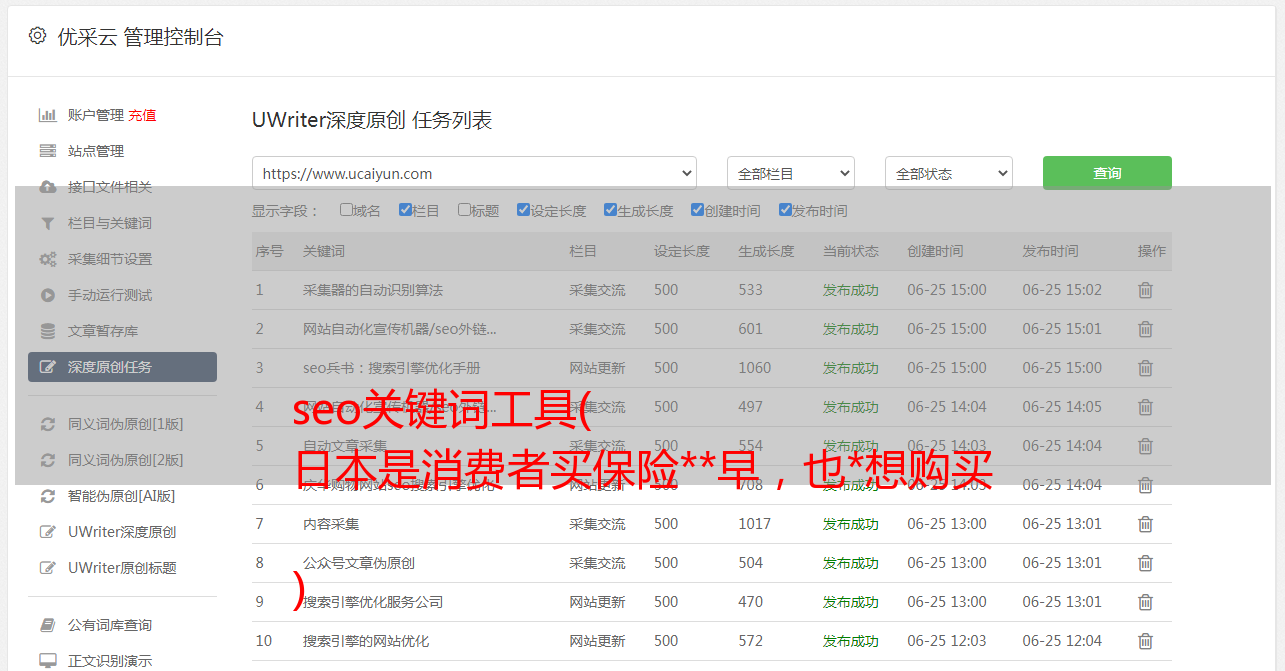This screenshot has height=671, width=1285.
Task: Open 采集细节设置 in the sidebar
Action: click(110, 259)
